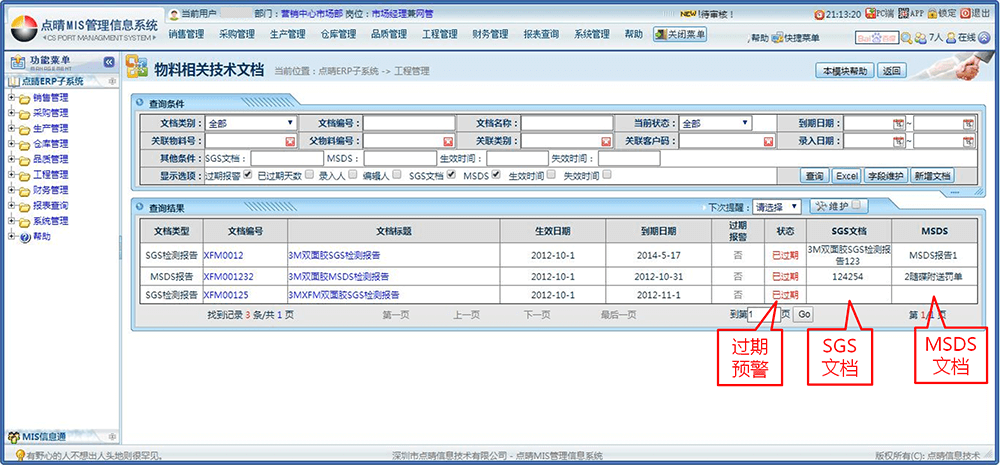Expand the 工程管理 tree node
1000x465 pixels.
(11, 175)
